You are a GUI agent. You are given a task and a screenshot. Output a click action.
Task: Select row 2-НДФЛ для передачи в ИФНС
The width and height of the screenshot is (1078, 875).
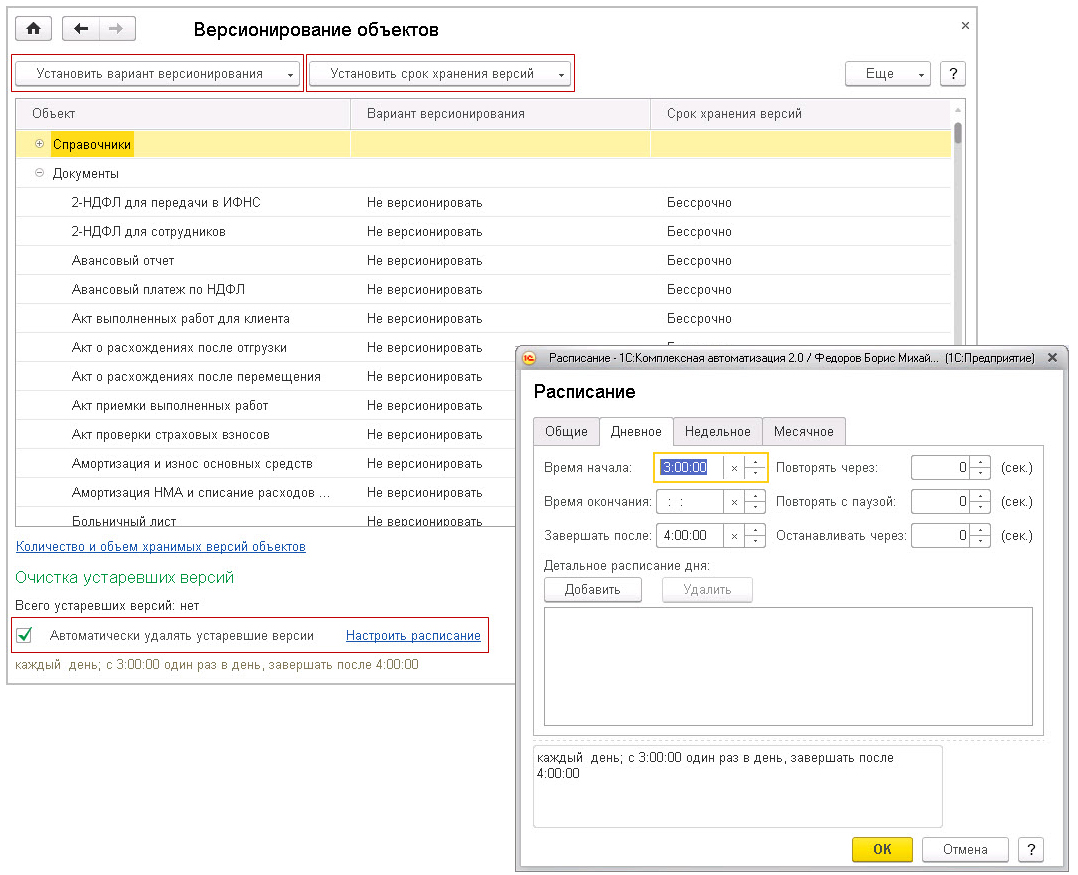pyautogui.click(x=483, y=202)
